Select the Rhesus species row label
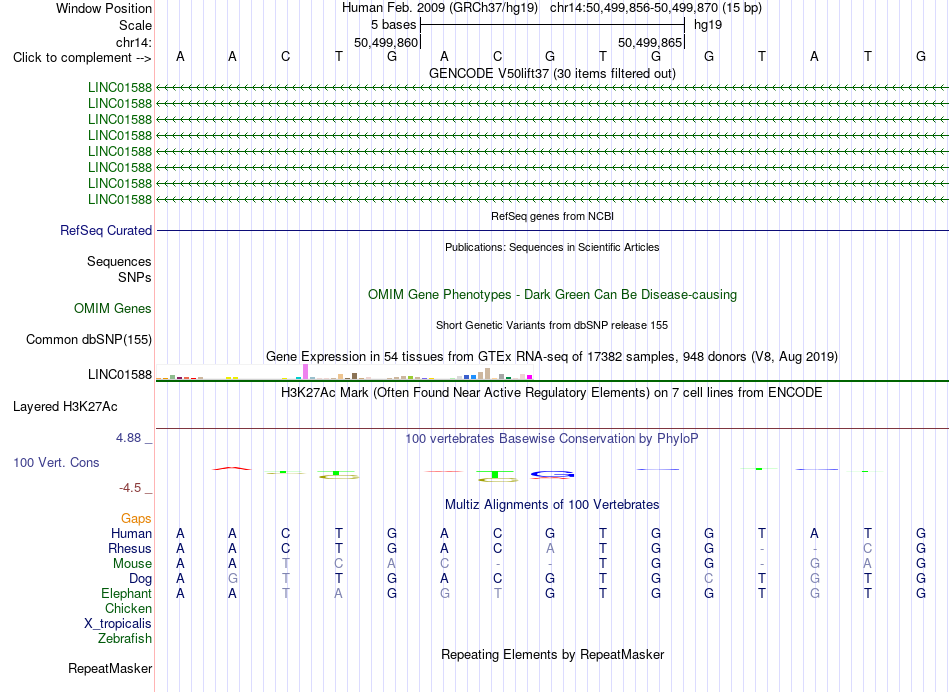950x692 pixels. [x=130, y=548]
